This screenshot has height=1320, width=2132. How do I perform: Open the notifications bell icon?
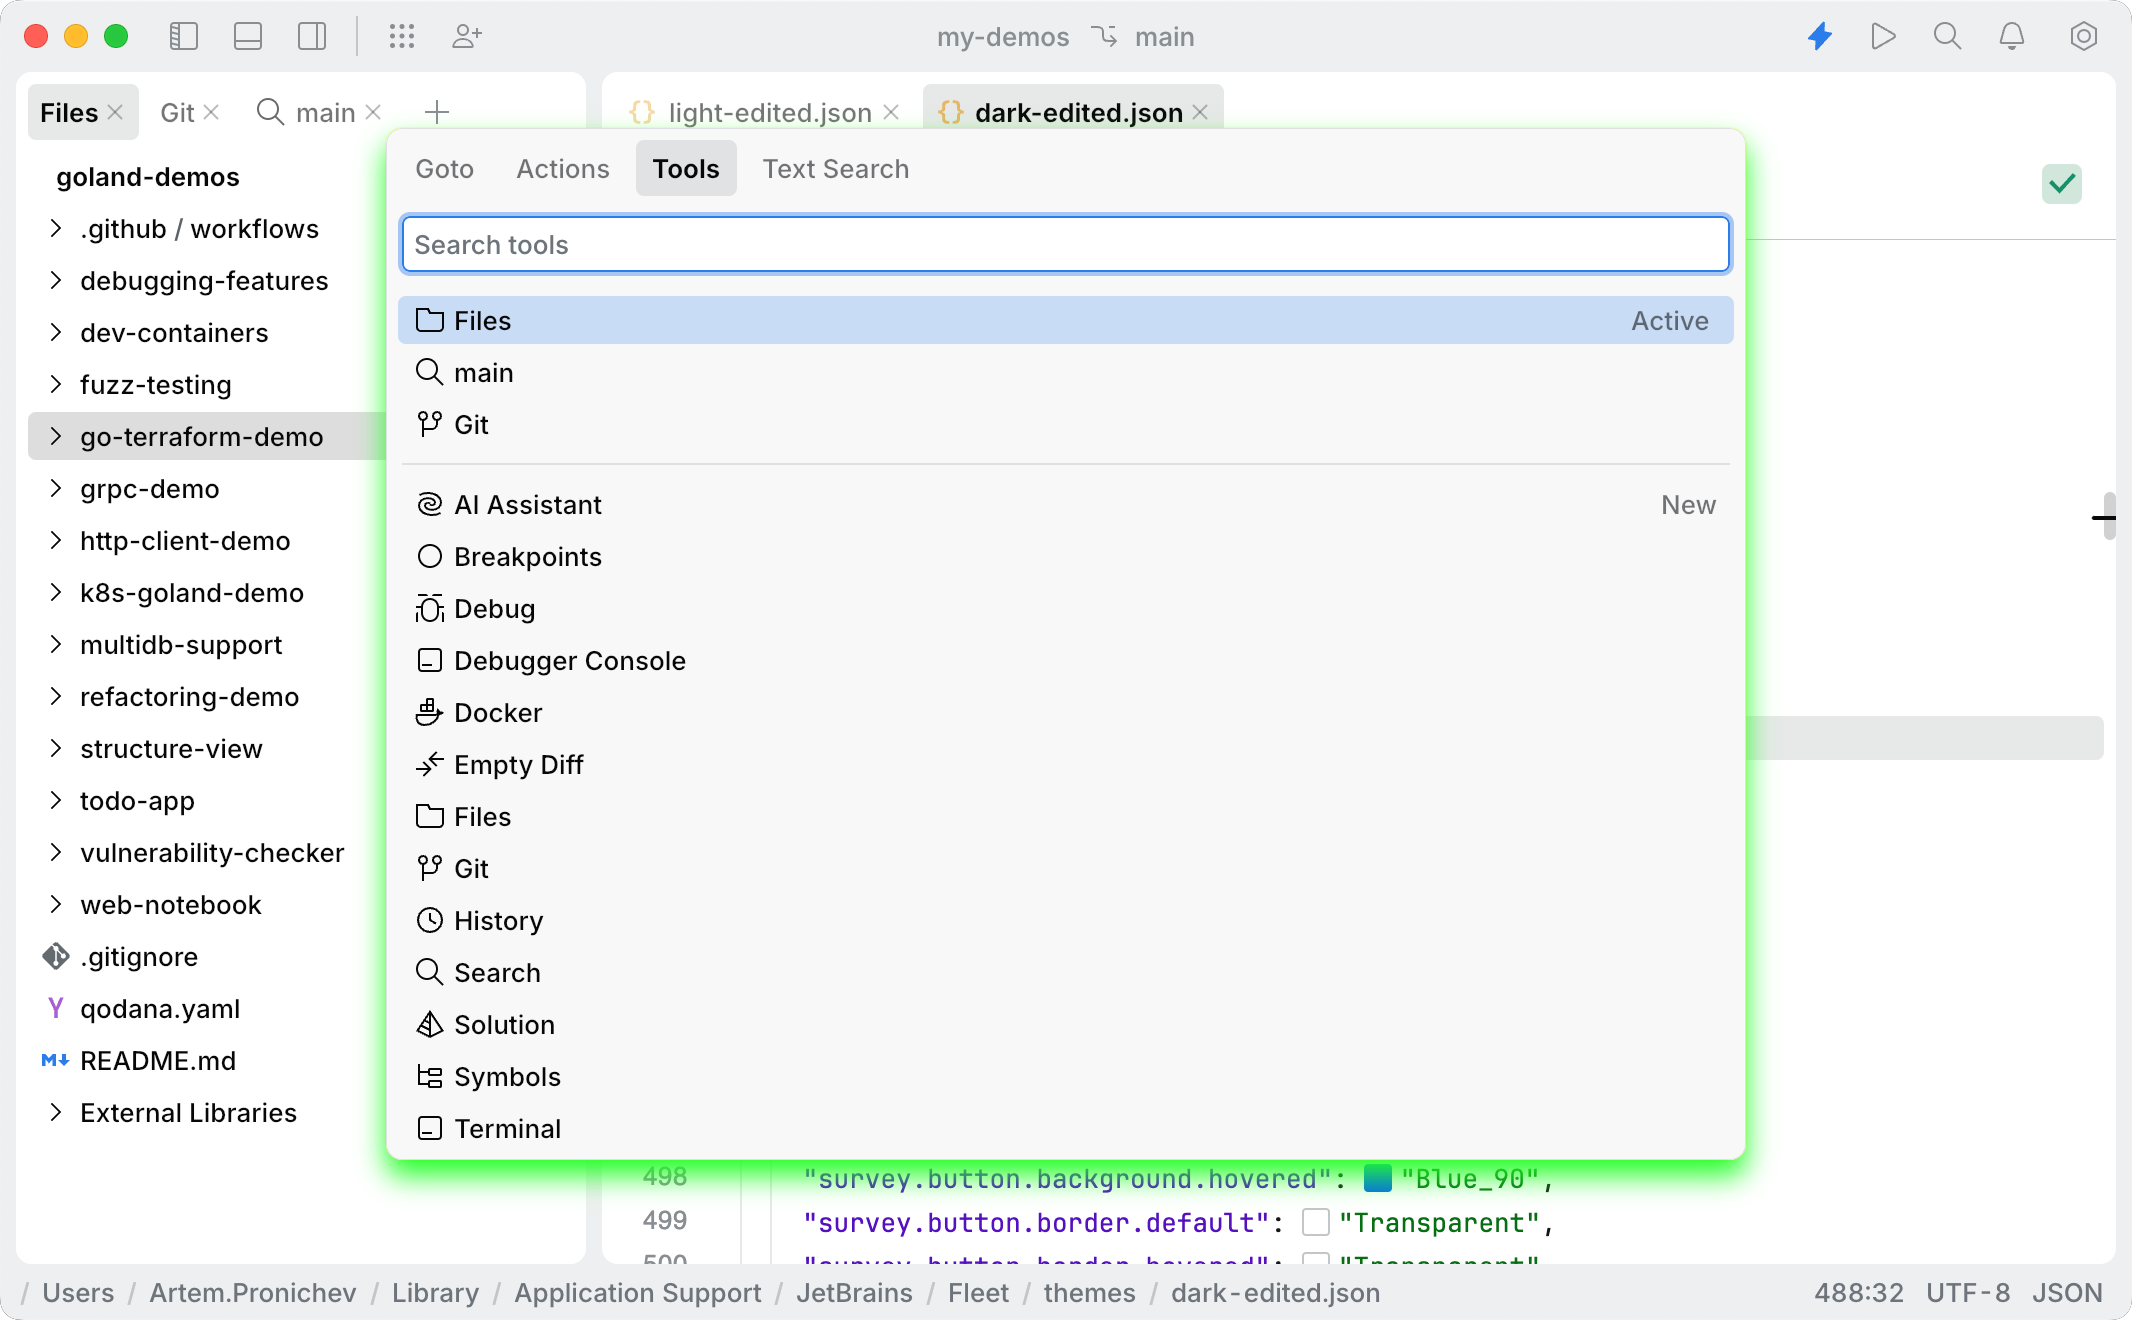click(2011, 37)
